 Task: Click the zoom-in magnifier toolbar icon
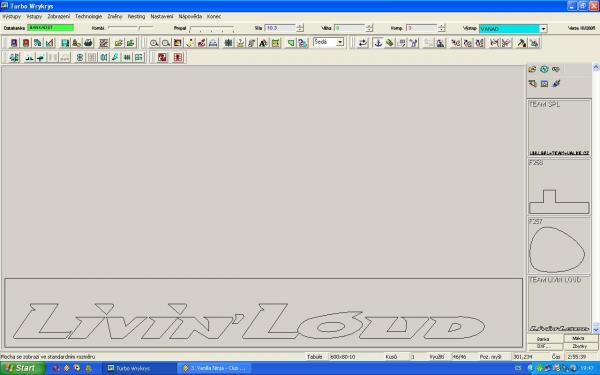[154, 43]
